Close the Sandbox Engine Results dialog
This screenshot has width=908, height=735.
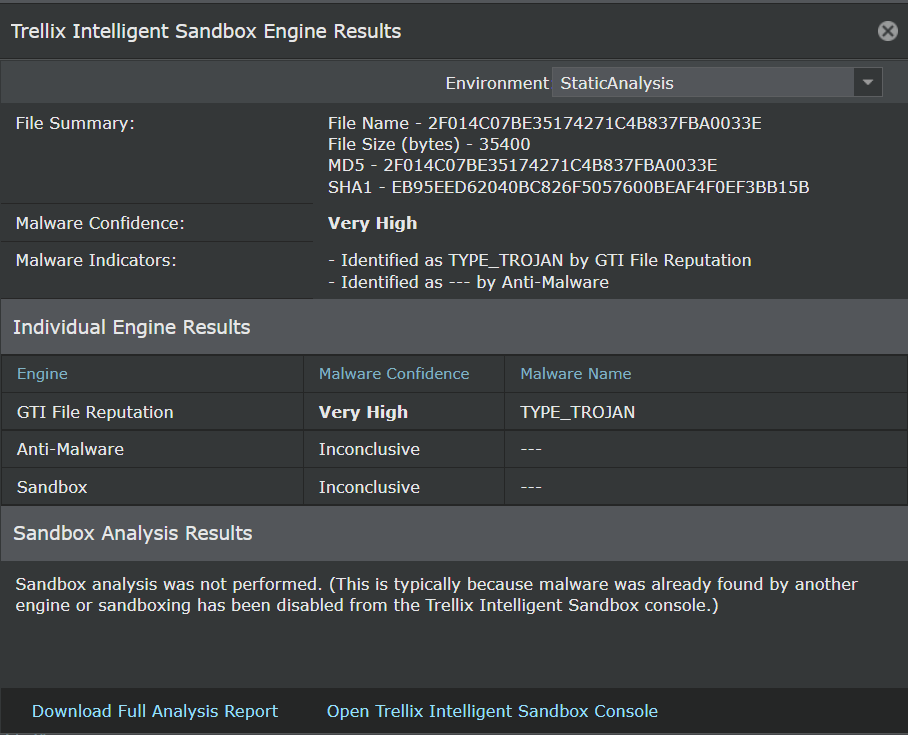coord(887,31)
